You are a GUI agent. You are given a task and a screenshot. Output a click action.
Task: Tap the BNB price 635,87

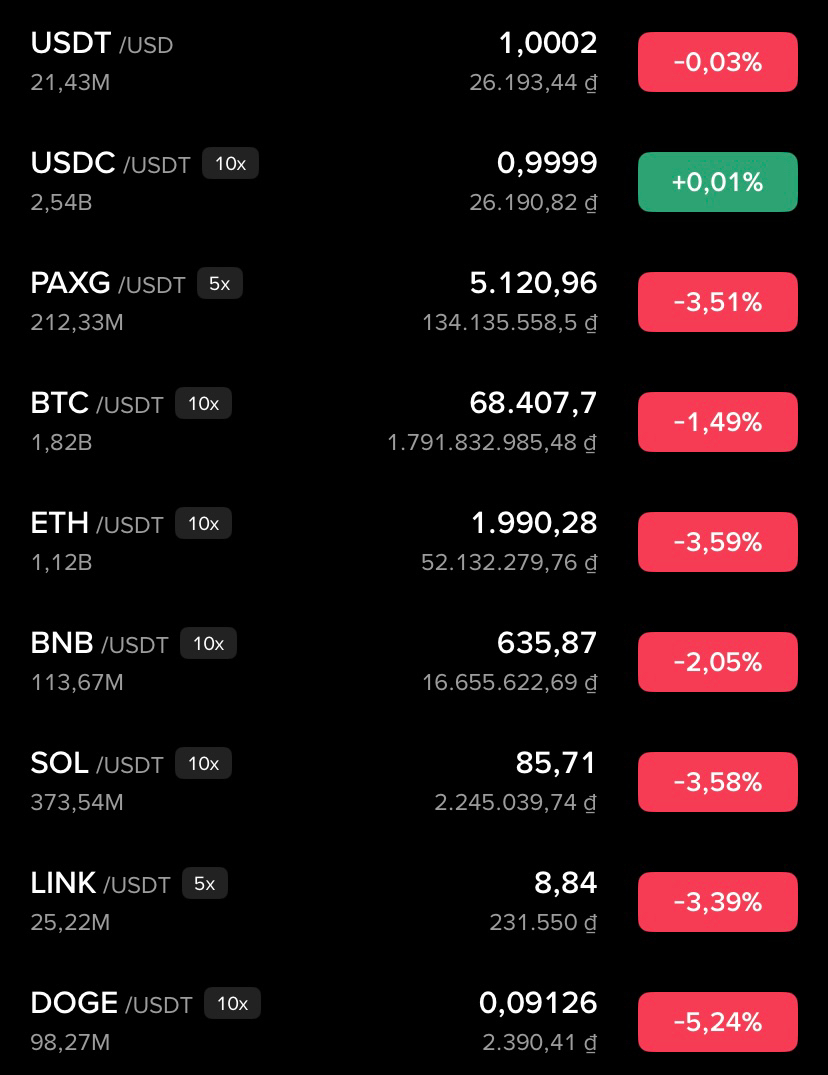tap(547, 642)
